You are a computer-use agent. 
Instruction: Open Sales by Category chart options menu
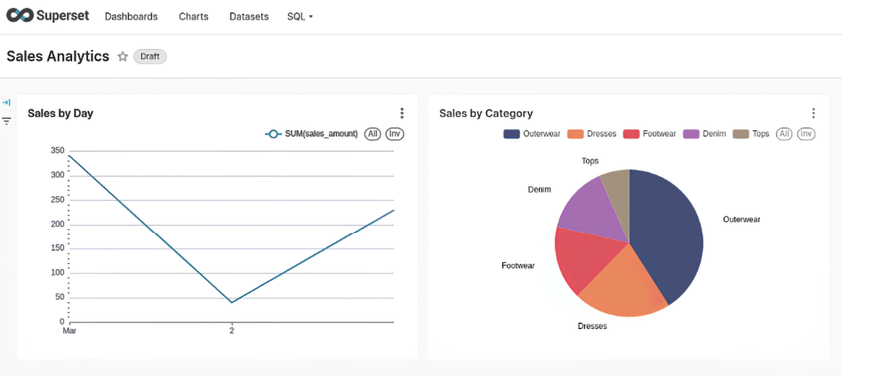[x=813, y=113]
